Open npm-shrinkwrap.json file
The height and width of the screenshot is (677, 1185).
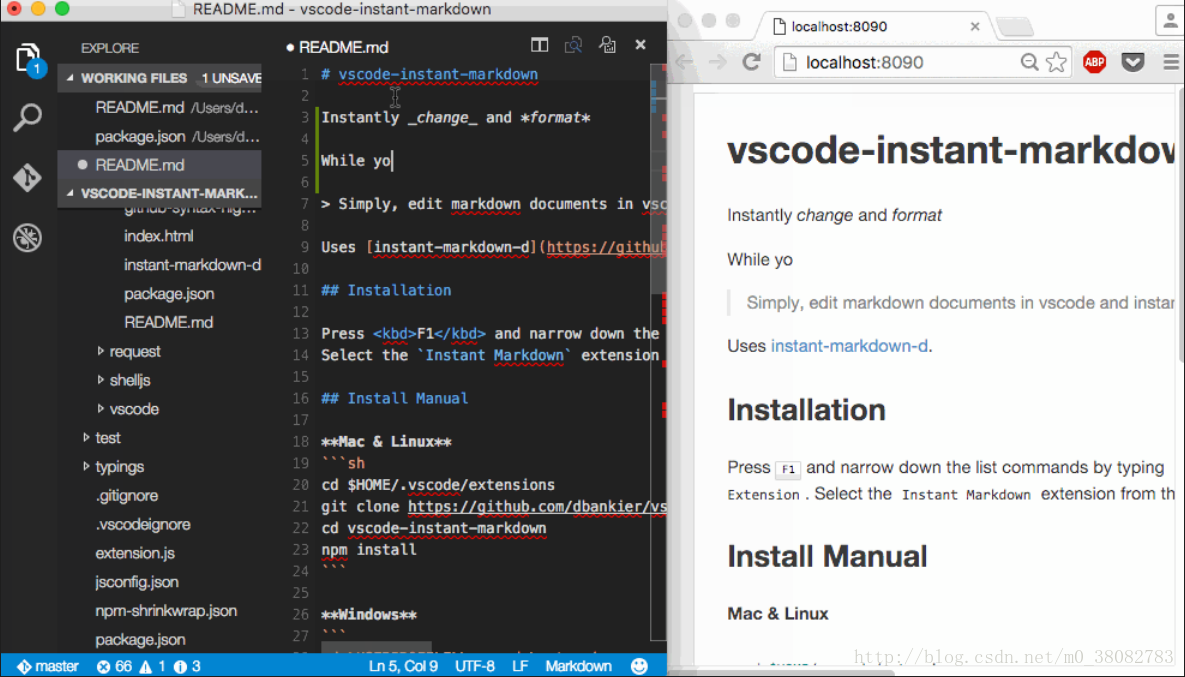pyautogui.click(x=166, y=611)
